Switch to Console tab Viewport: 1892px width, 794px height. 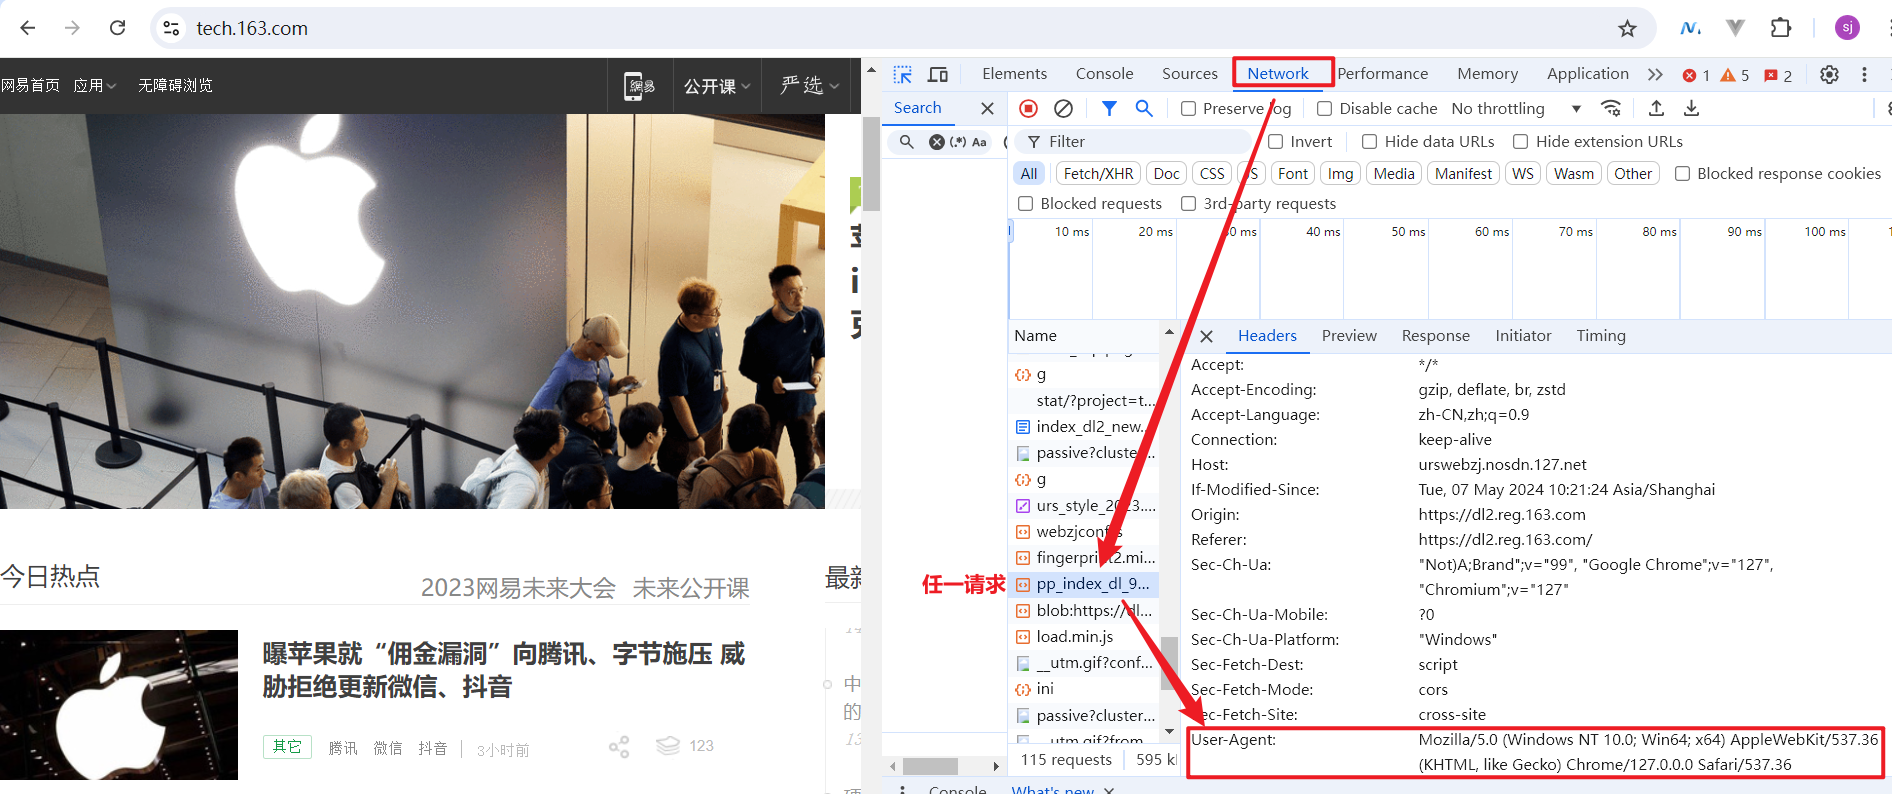[1104, 74]
